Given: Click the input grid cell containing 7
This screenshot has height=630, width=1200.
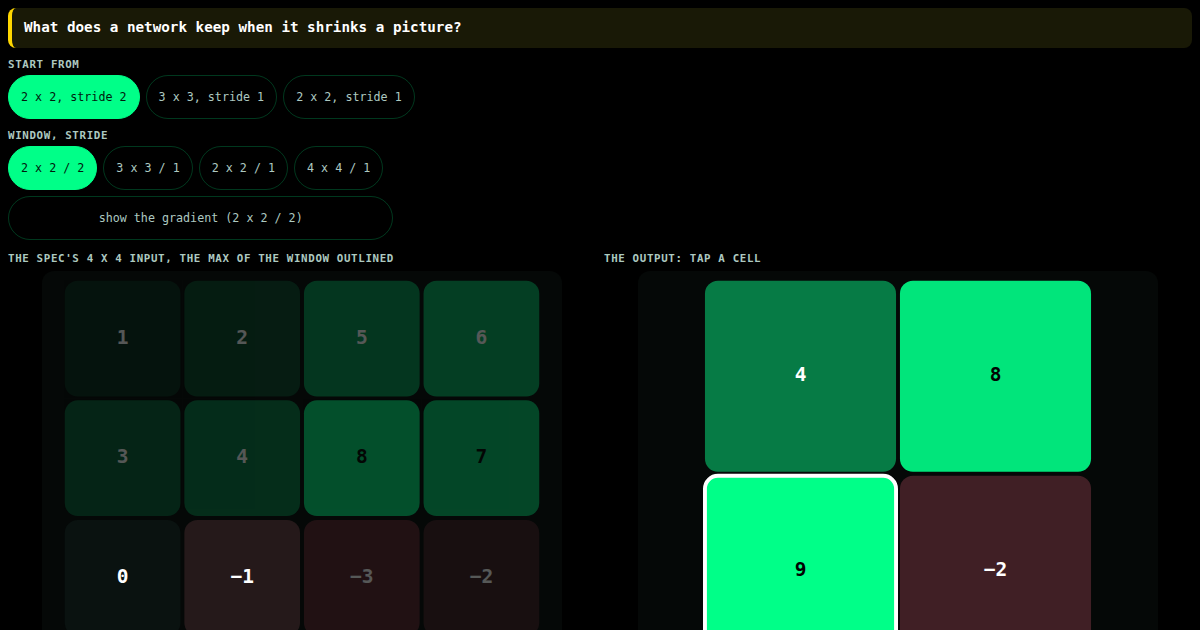Looking at the screenshot, I should pos(481,458).
